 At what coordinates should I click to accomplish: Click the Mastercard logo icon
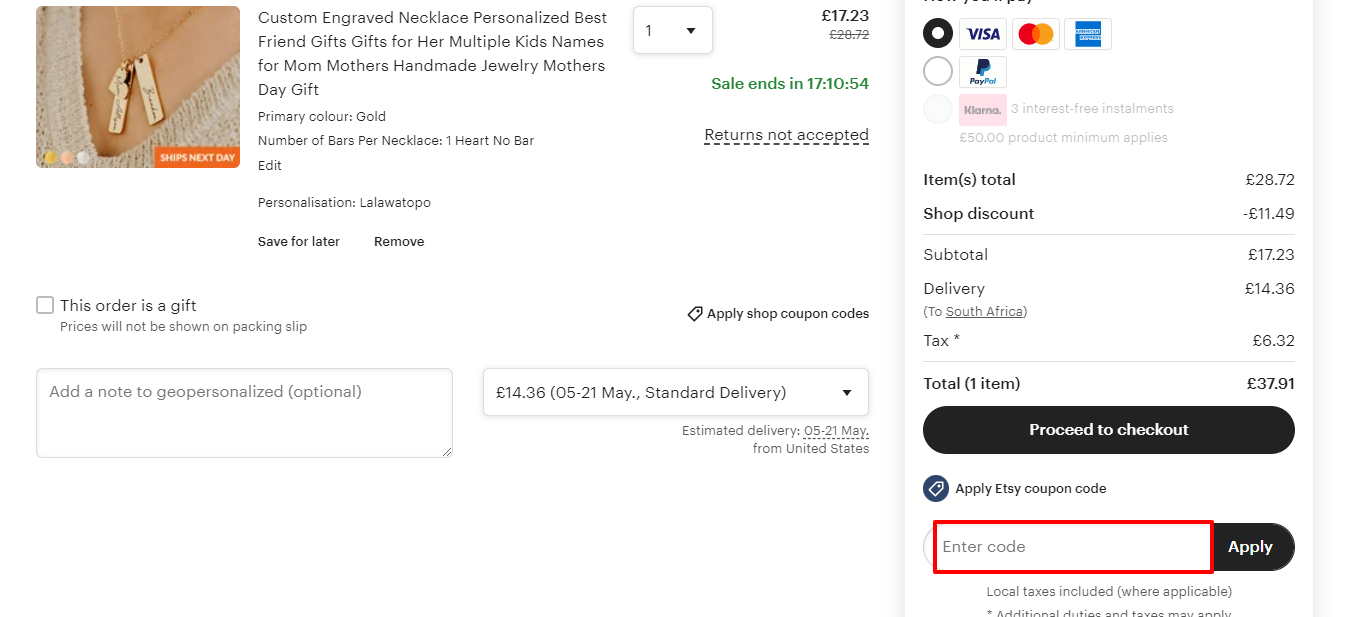coord(1035,34)
